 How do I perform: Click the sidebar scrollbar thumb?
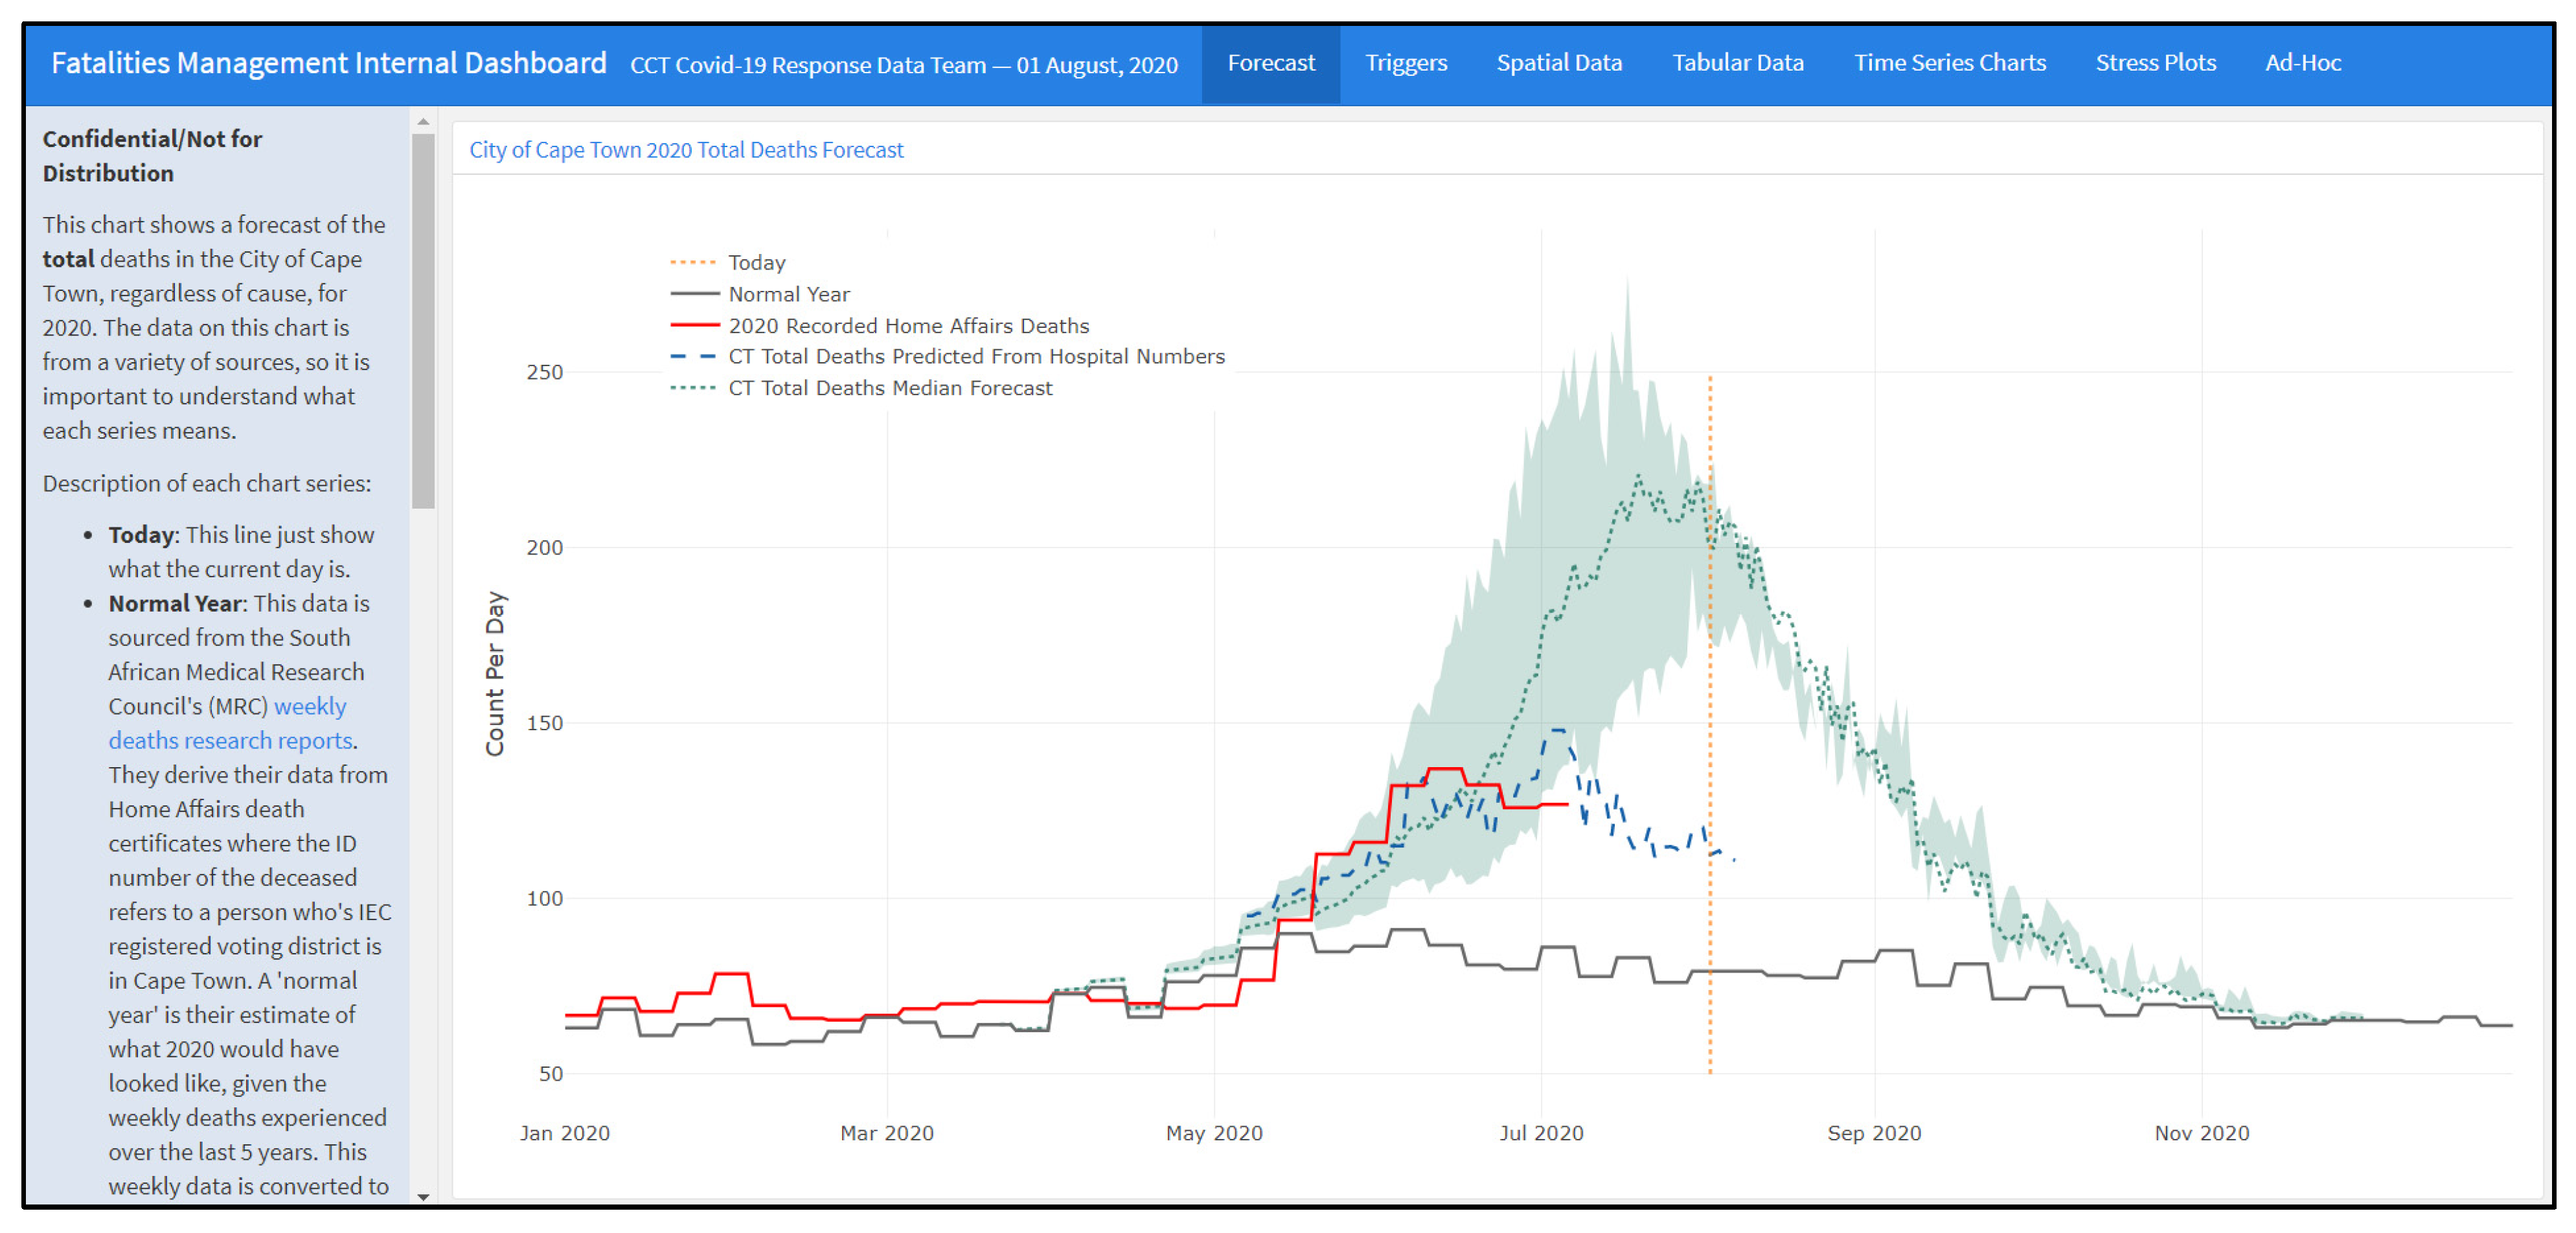[x=423, y=320]
